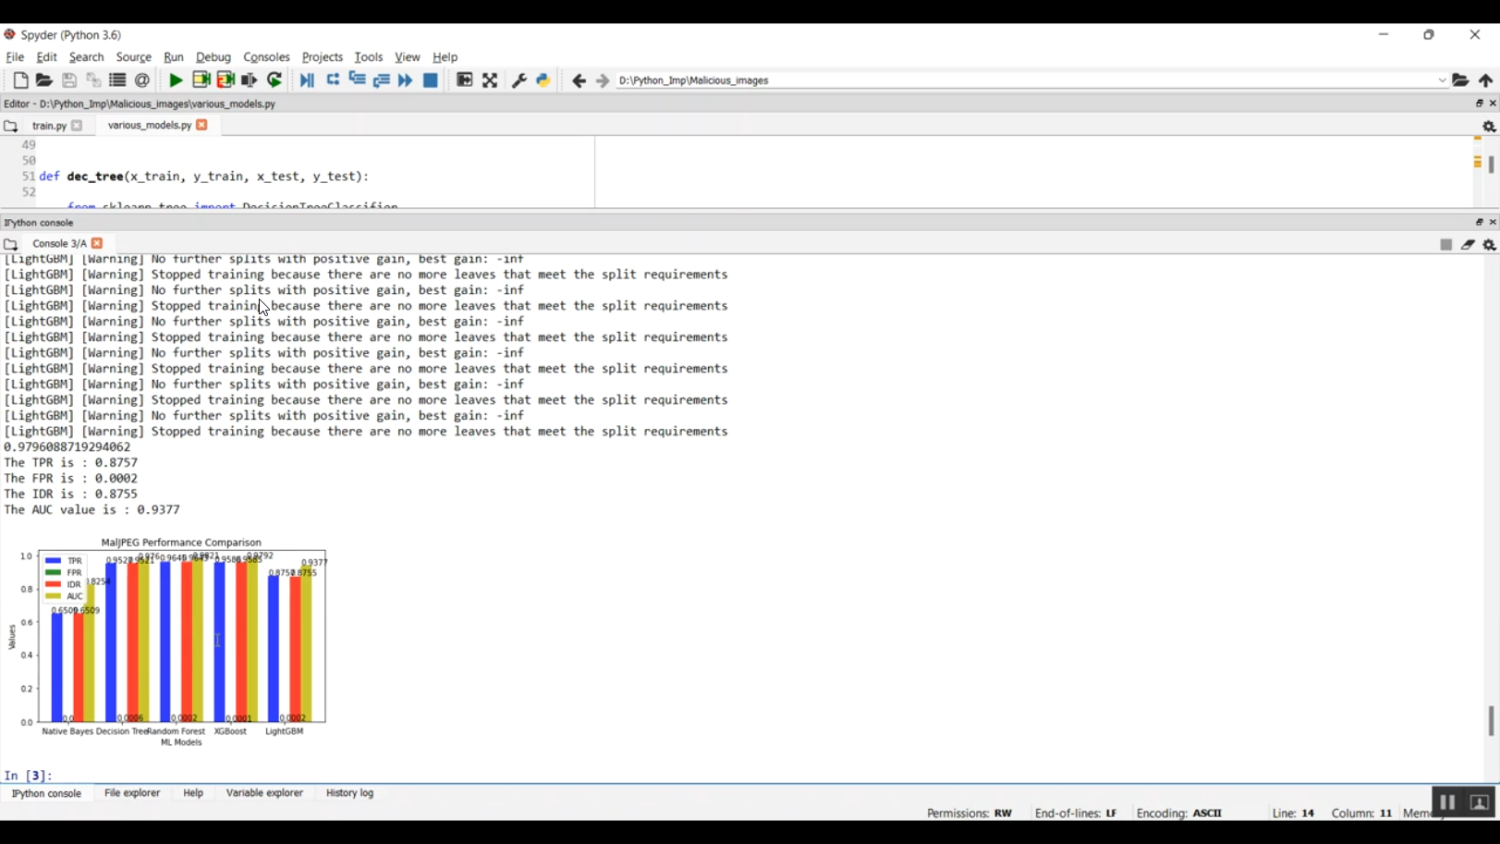Open Preferences using the wrench icon
The width and height of the screenshot is (1500, 844).
519,80
